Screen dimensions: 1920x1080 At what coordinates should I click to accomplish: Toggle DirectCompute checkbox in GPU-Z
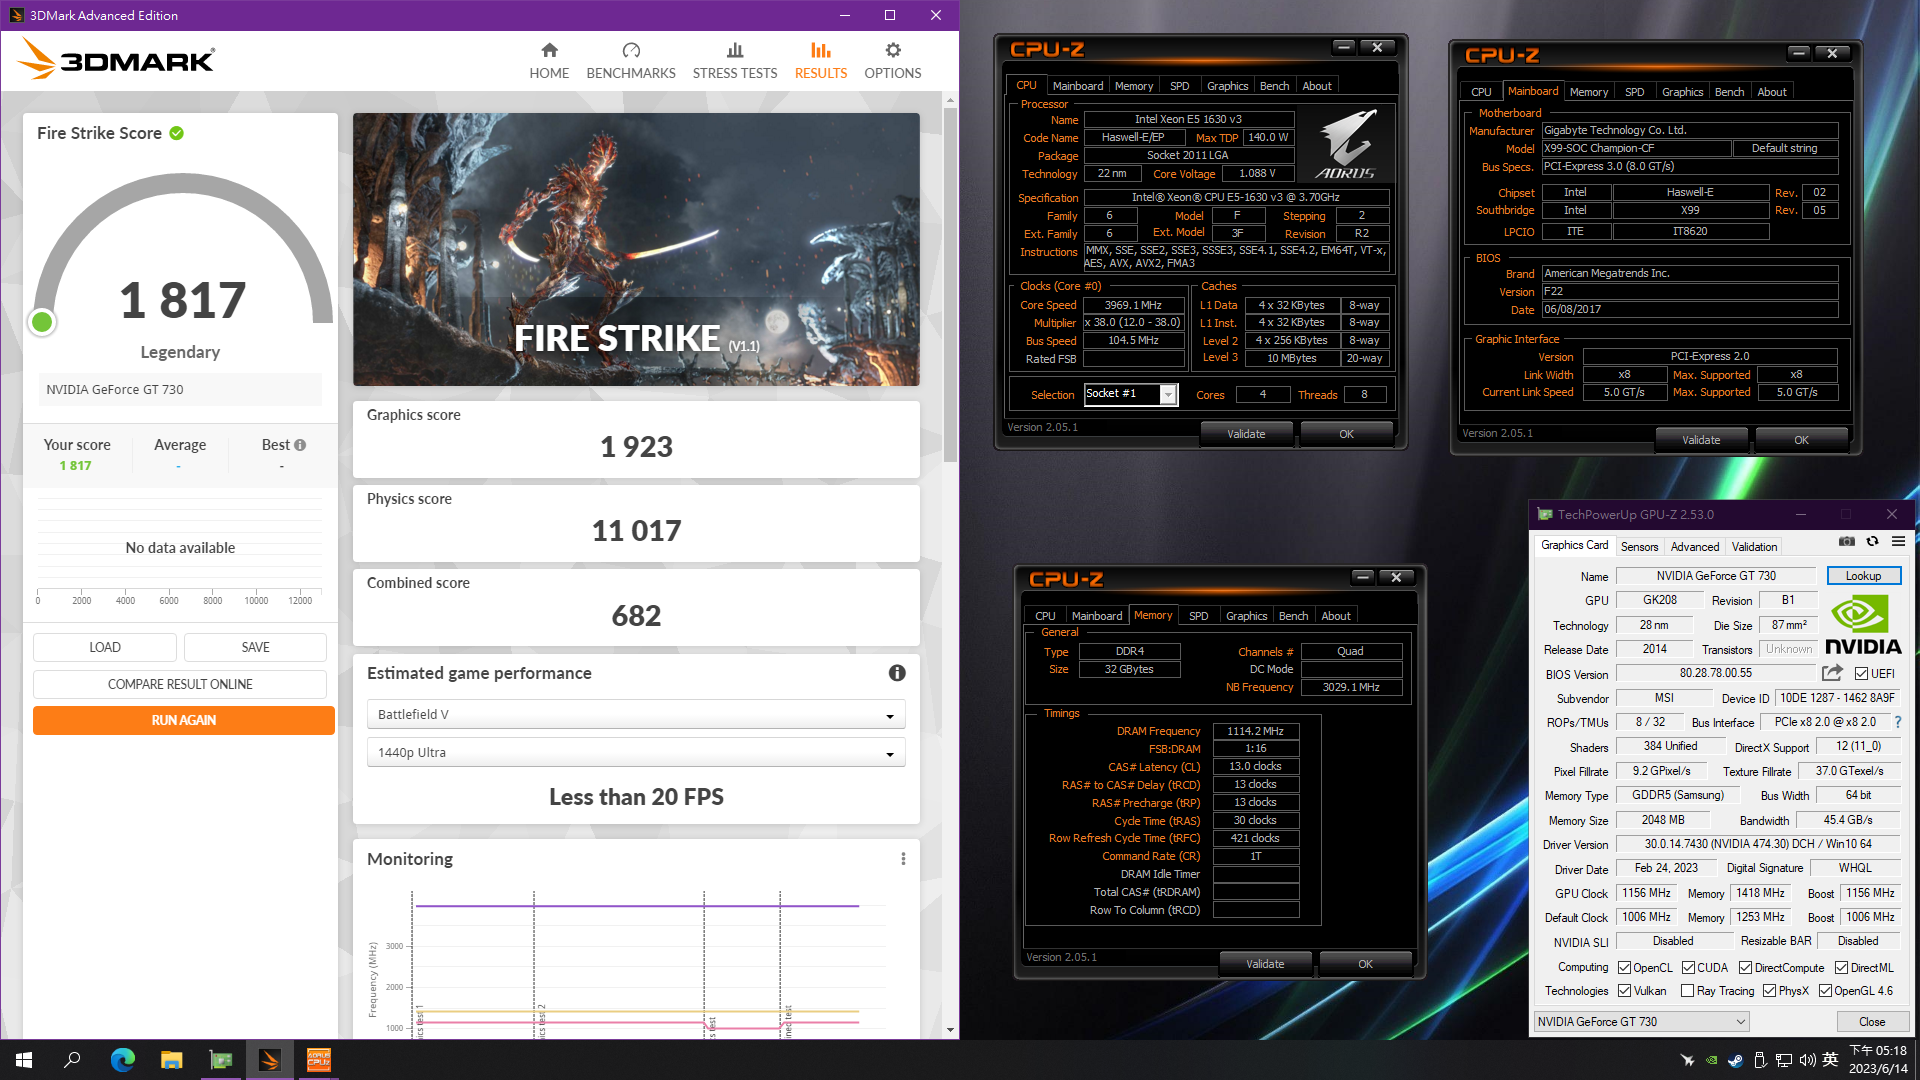1746,968
